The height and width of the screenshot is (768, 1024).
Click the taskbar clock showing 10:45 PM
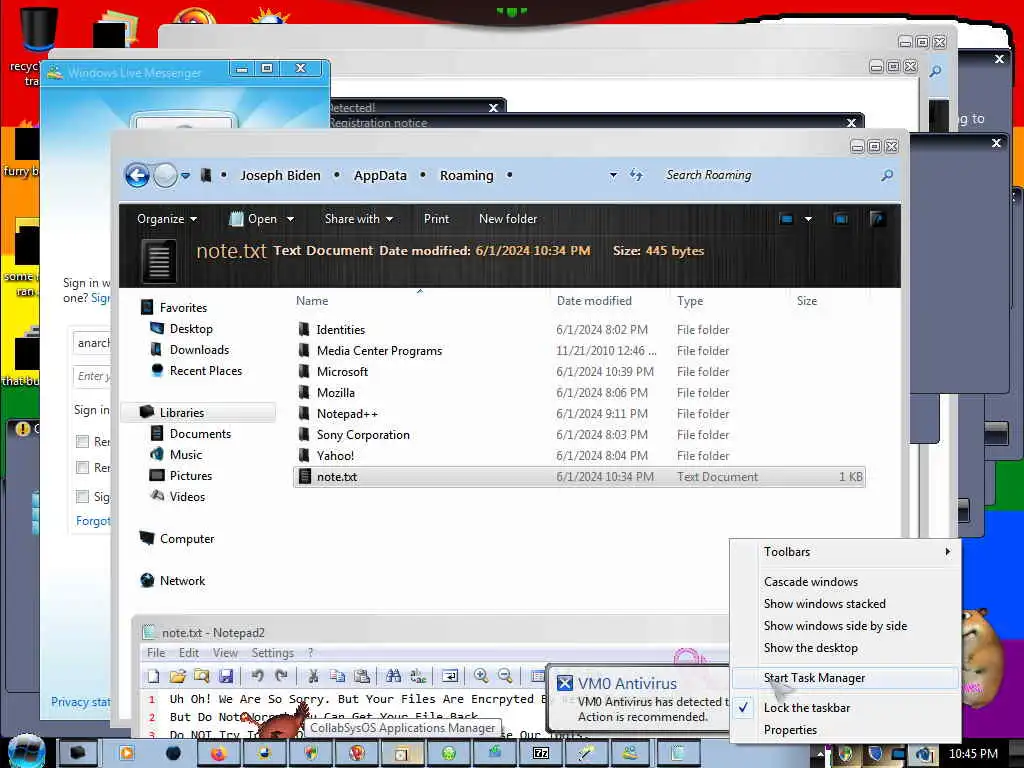[973, 754]
